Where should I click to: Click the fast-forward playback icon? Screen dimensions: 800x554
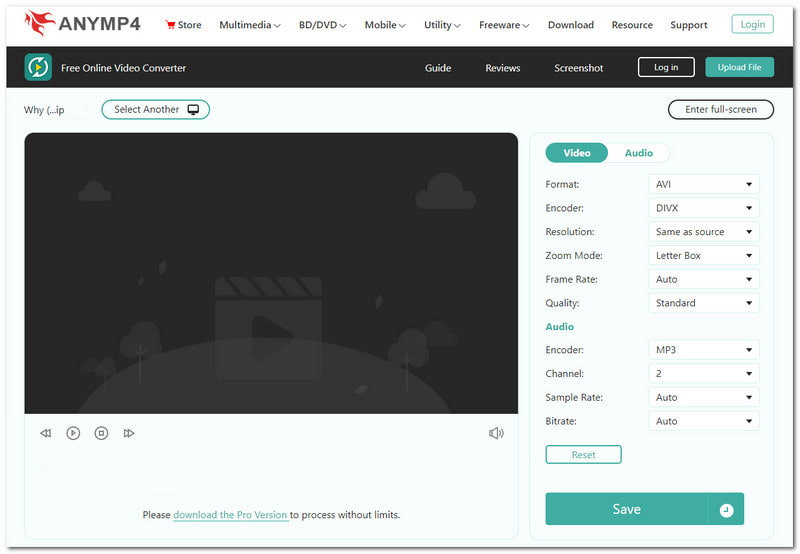click(x=129, y=433)
